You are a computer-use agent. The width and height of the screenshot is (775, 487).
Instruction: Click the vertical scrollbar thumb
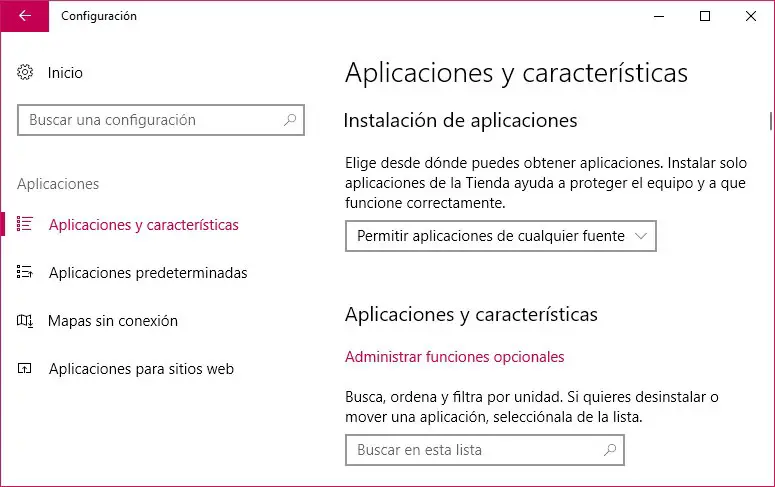coord(770,120)
